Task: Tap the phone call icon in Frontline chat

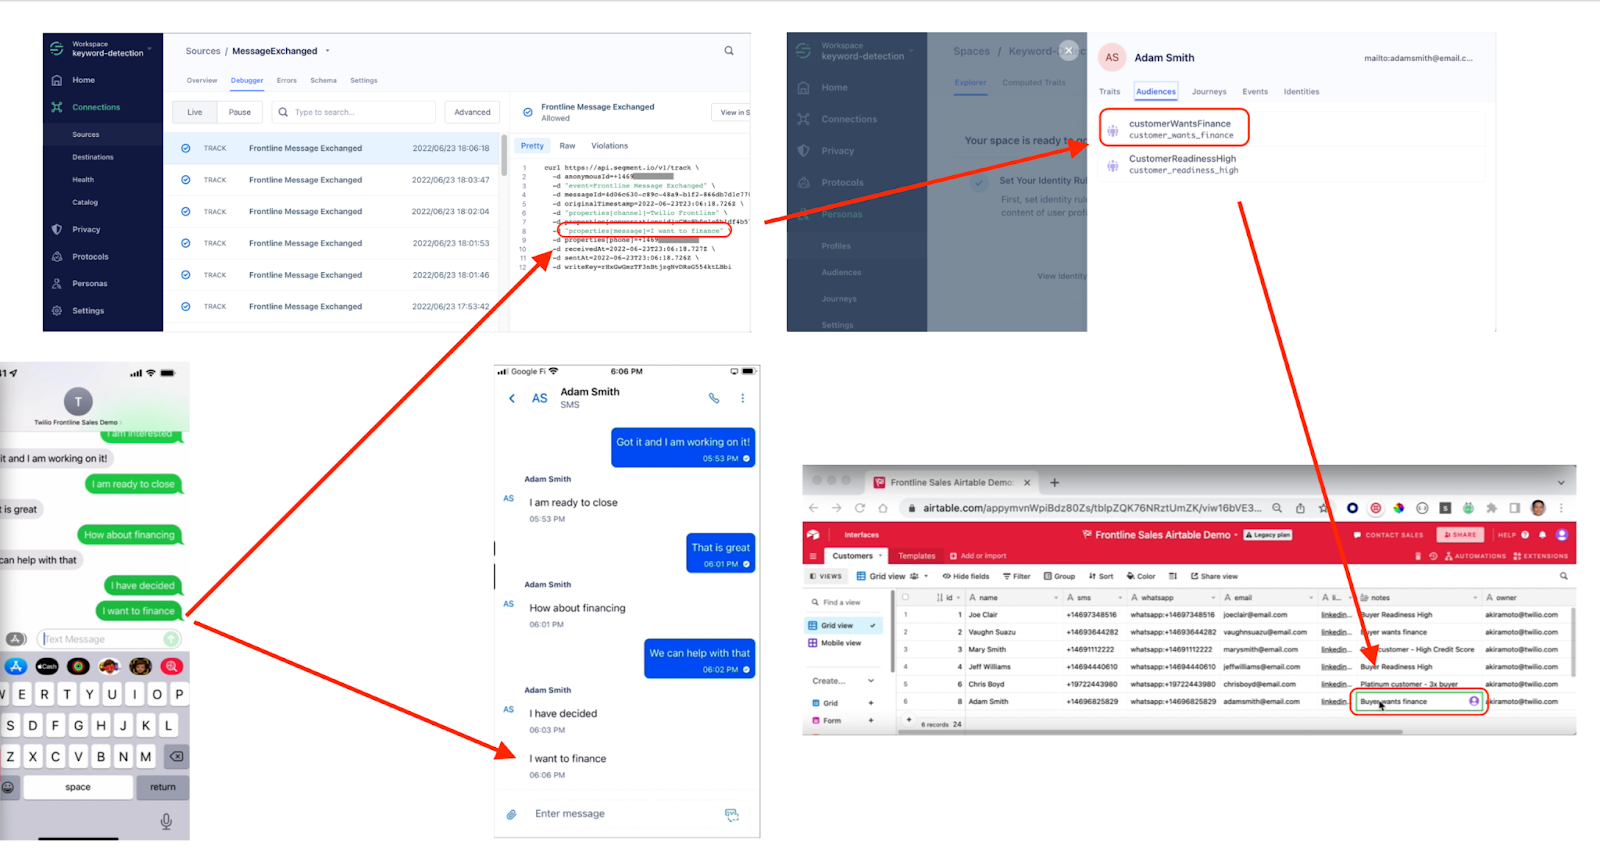Action: (714, 398)
